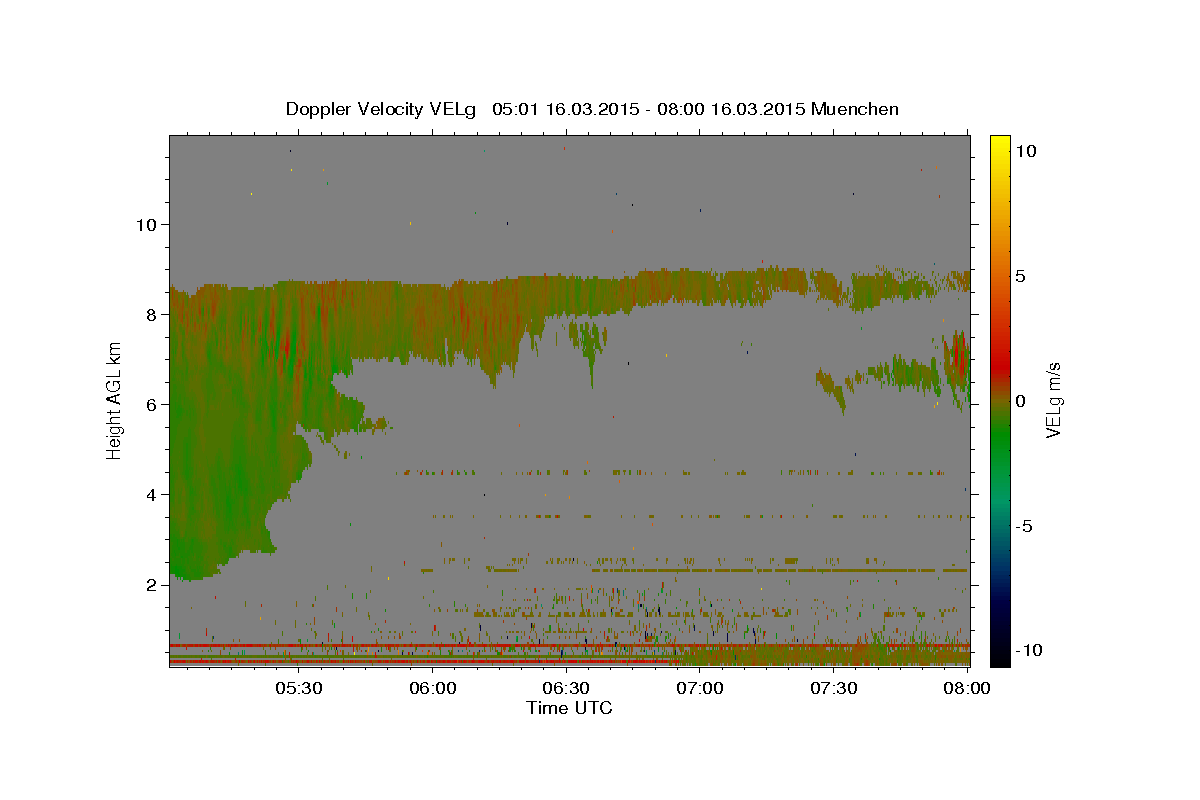Viewport: 1200px width, 800px height.
Task: Click the 'Muenchen' station name in title
Action: [x=856, y=109]
